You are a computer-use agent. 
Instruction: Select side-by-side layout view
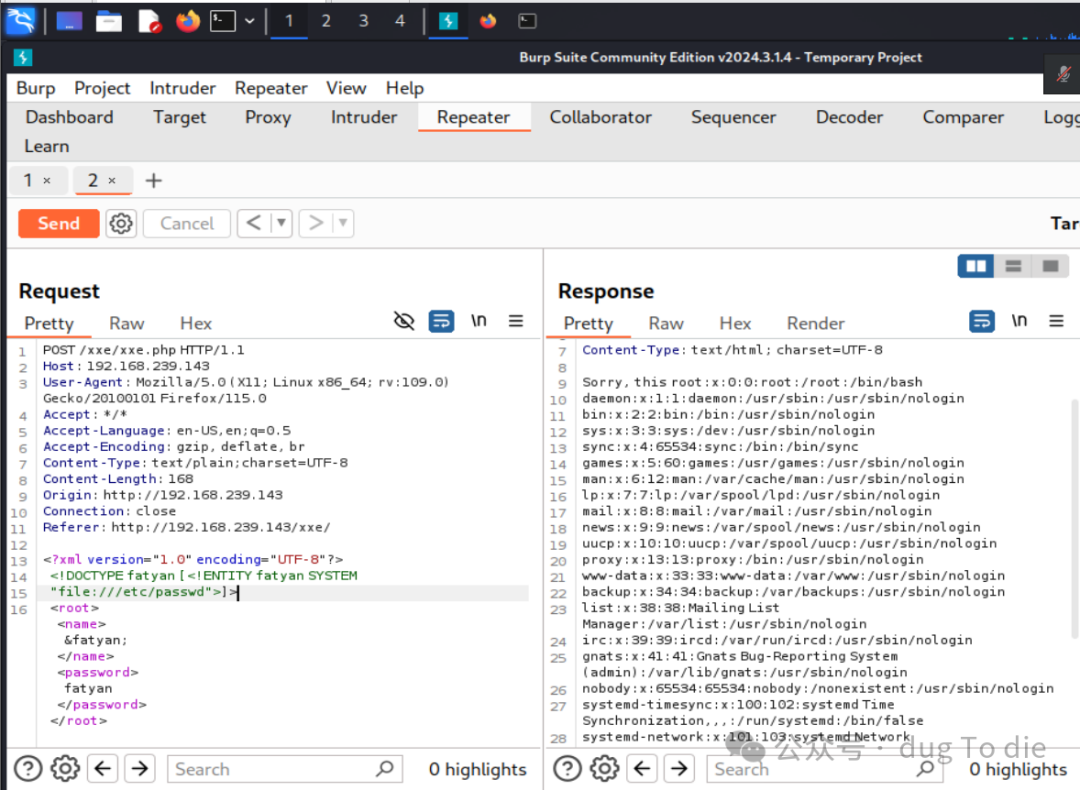(976, 266)
